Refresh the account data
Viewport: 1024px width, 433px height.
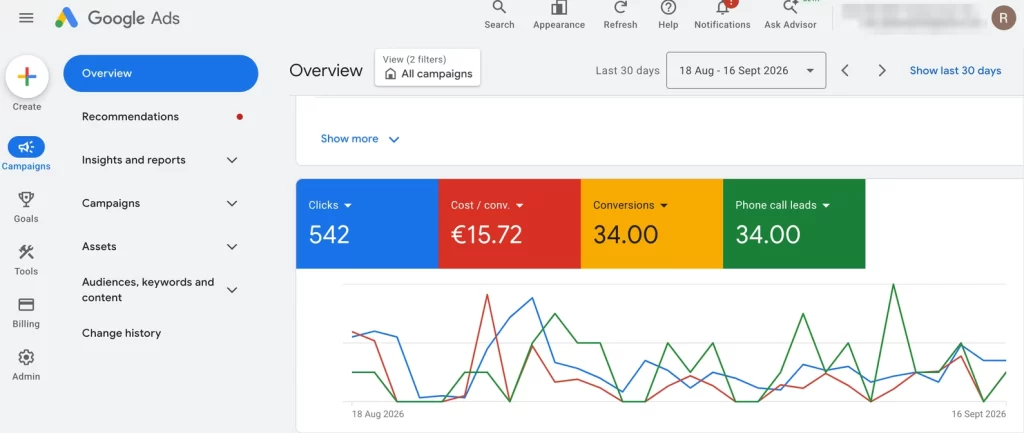pos(620,15)
